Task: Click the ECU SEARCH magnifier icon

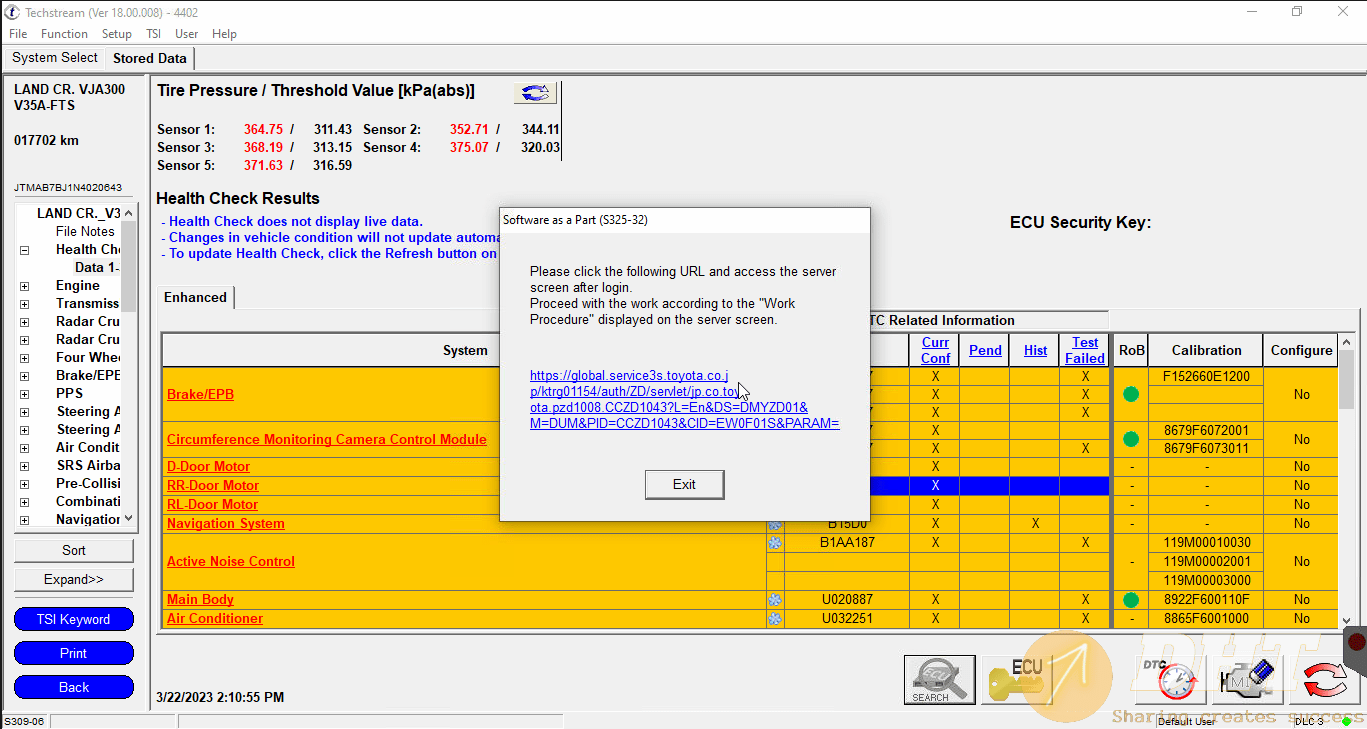Action: tap(938, 679)
